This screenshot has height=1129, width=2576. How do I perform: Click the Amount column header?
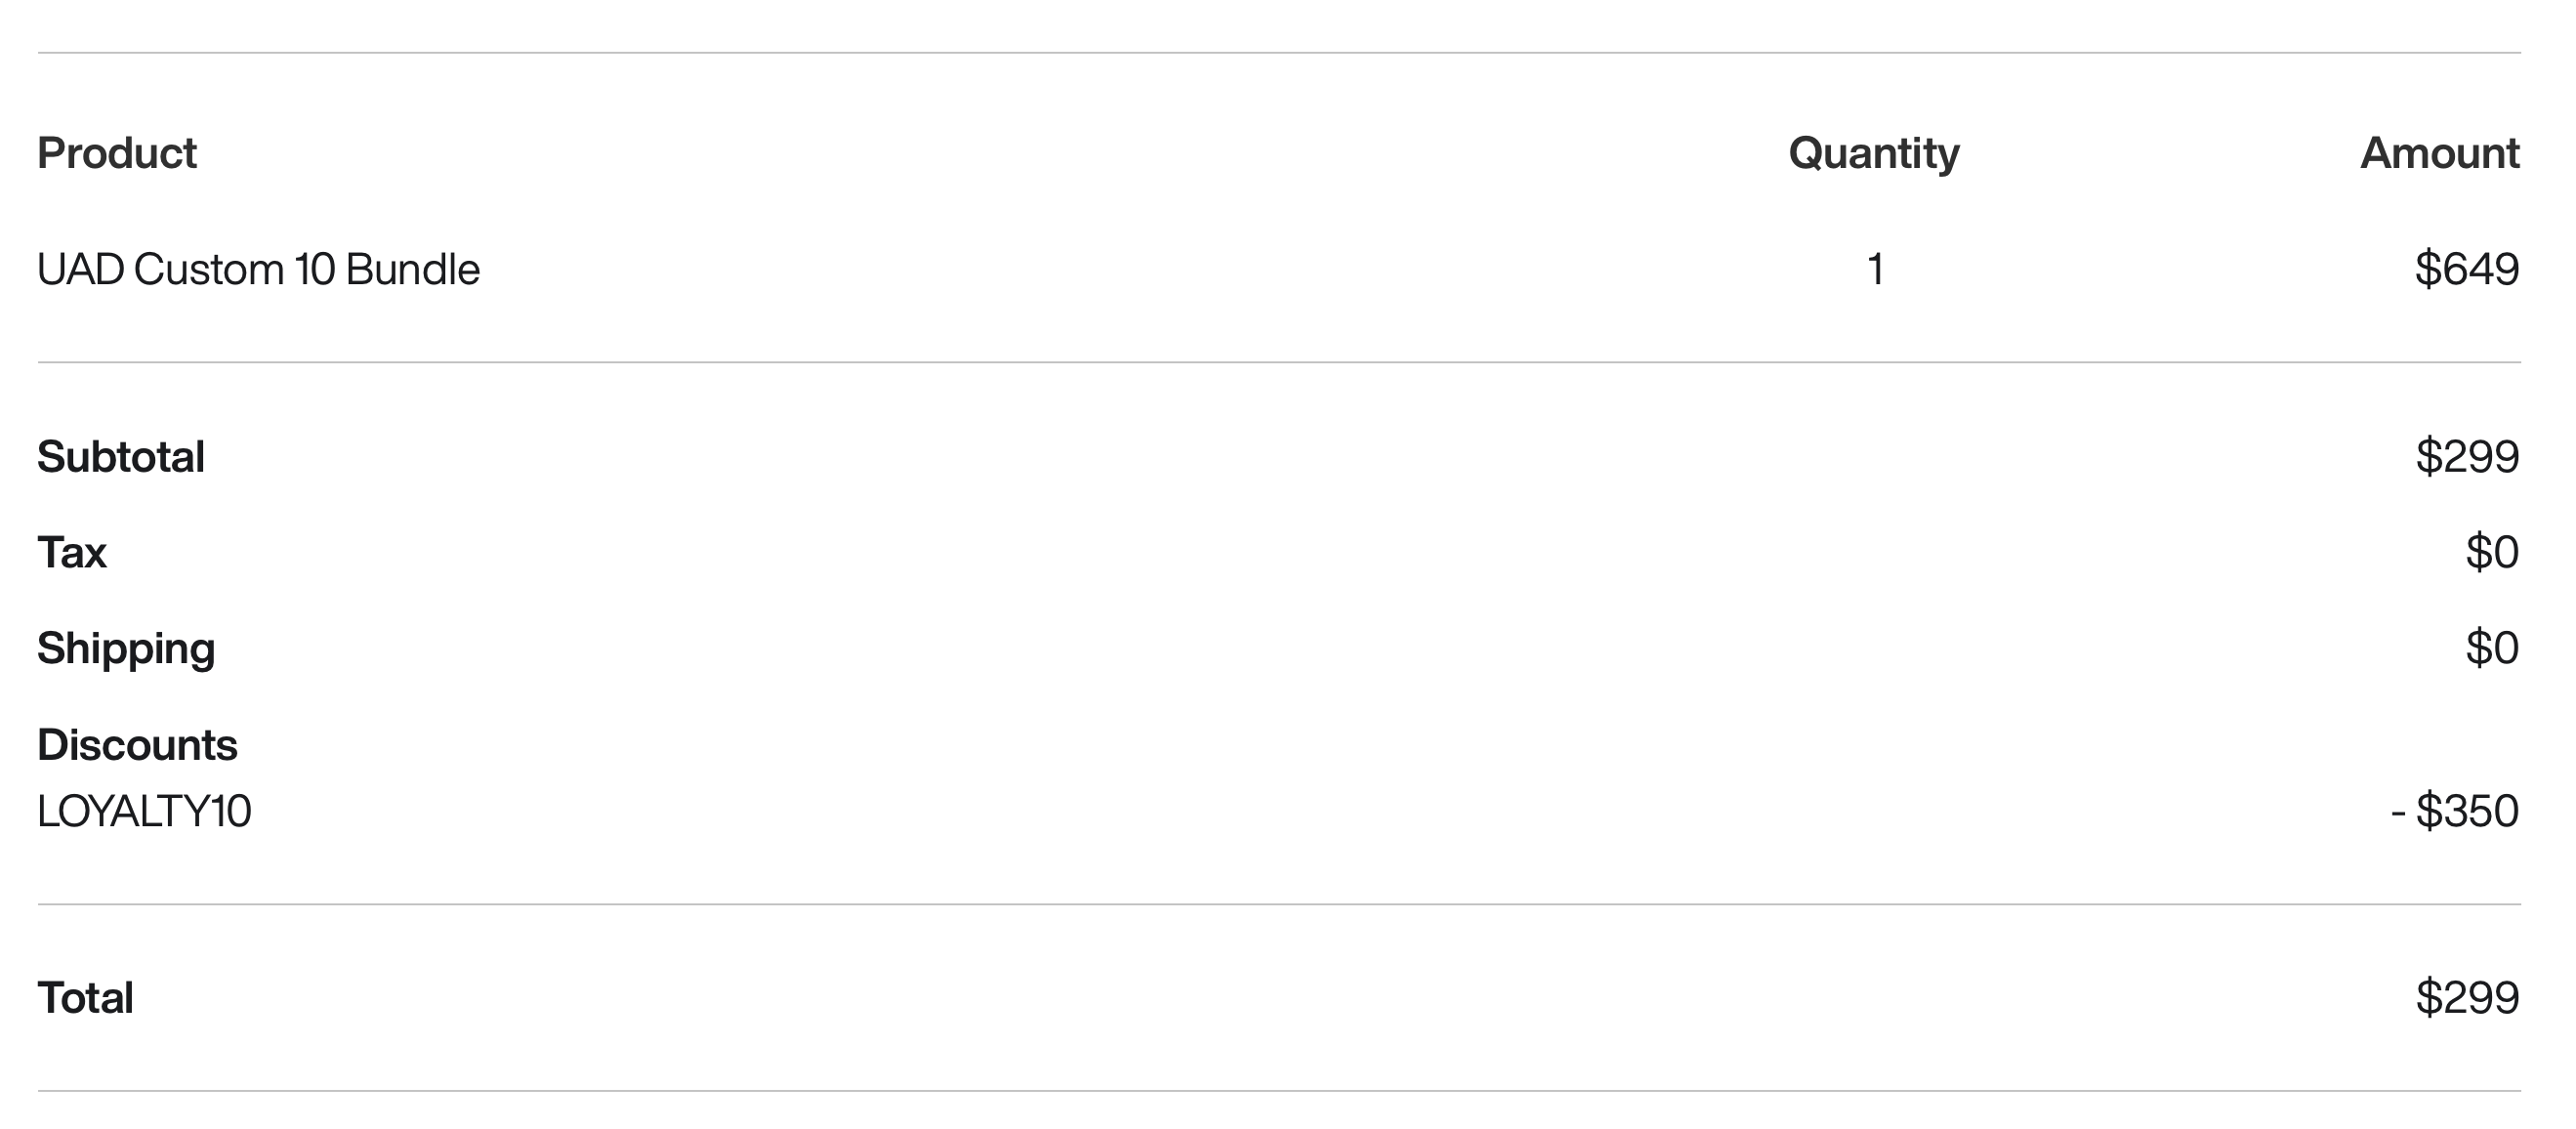[x=2439, y=153]
